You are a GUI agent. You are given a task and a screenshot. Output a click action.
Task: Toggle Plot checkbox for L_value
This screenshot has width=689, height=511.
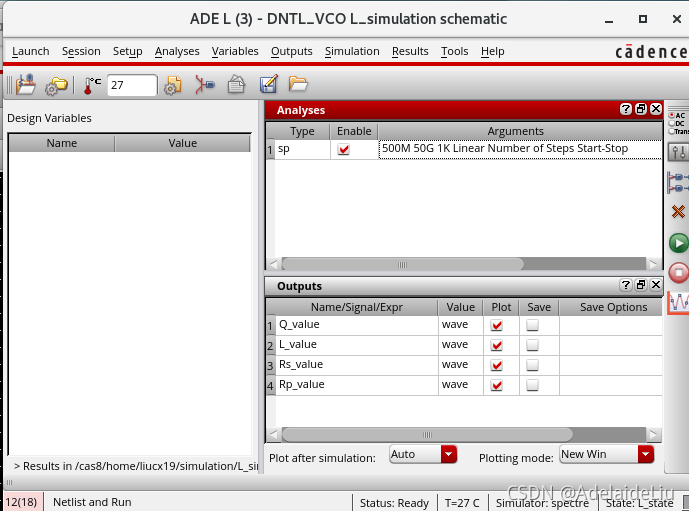[x=497, y=345]
